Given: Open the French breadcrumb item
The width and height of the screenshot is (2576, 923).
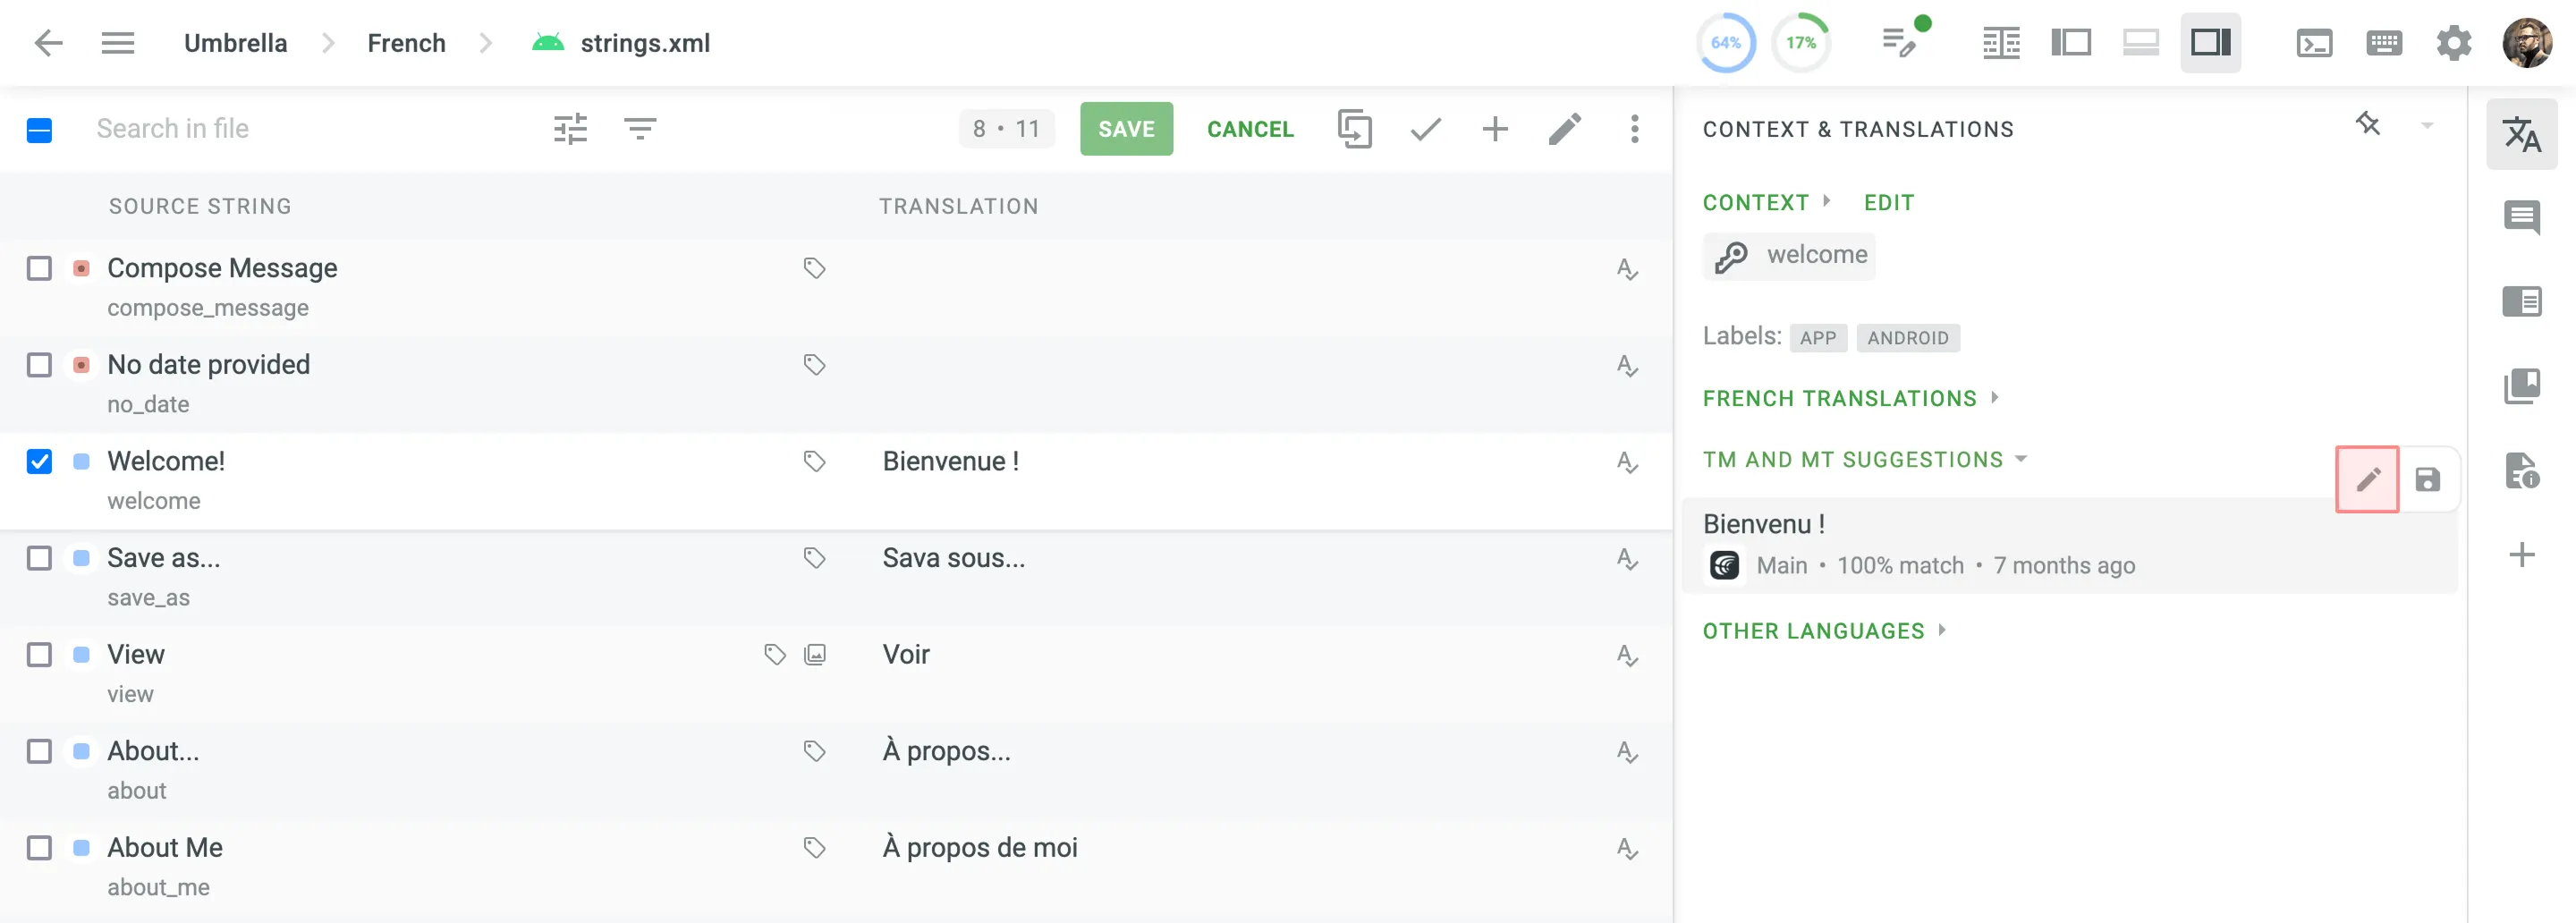Looking at the screenshot, I should coord(406,43).
